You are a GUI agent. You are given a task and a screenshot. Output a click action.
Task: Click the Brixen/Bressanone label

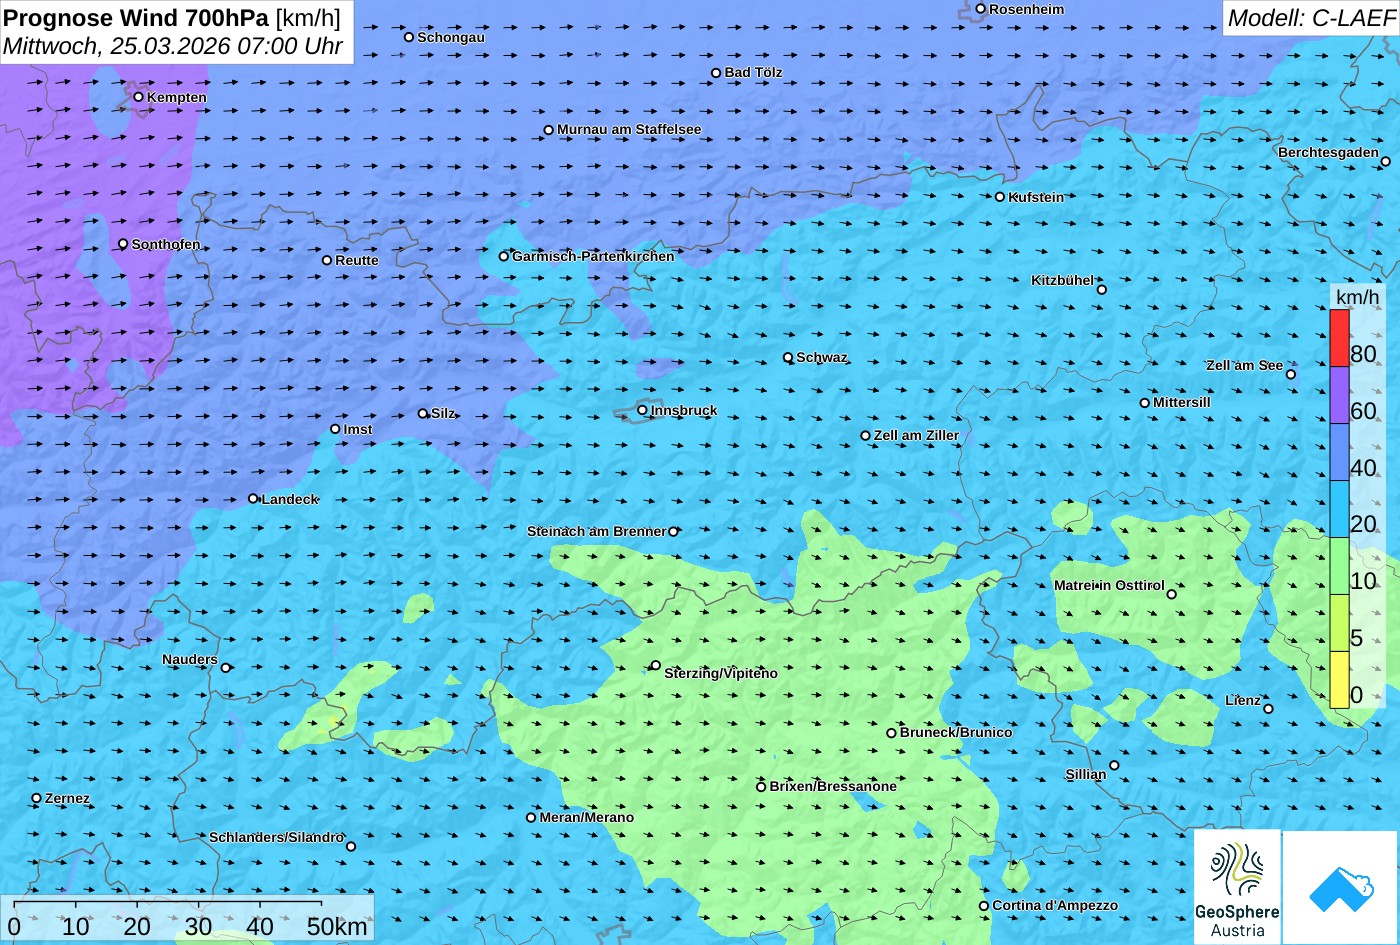click(833, 786)
